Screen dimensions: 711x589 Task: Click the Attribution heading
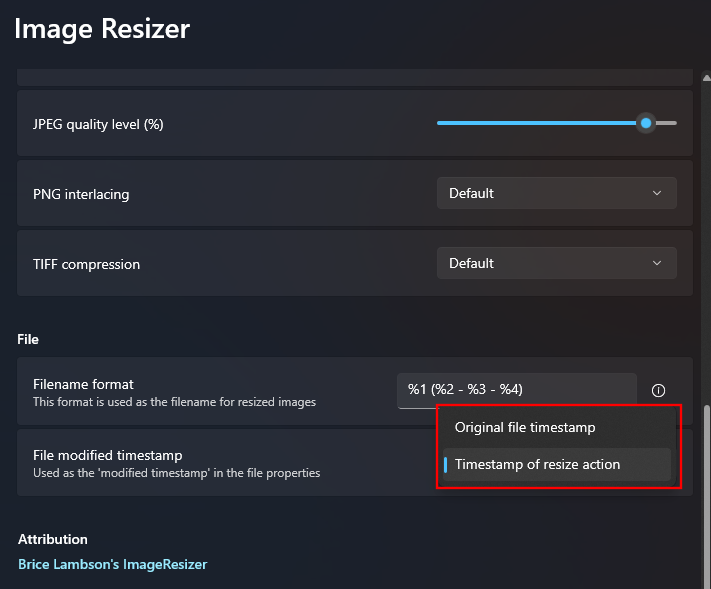coord(52,539)
